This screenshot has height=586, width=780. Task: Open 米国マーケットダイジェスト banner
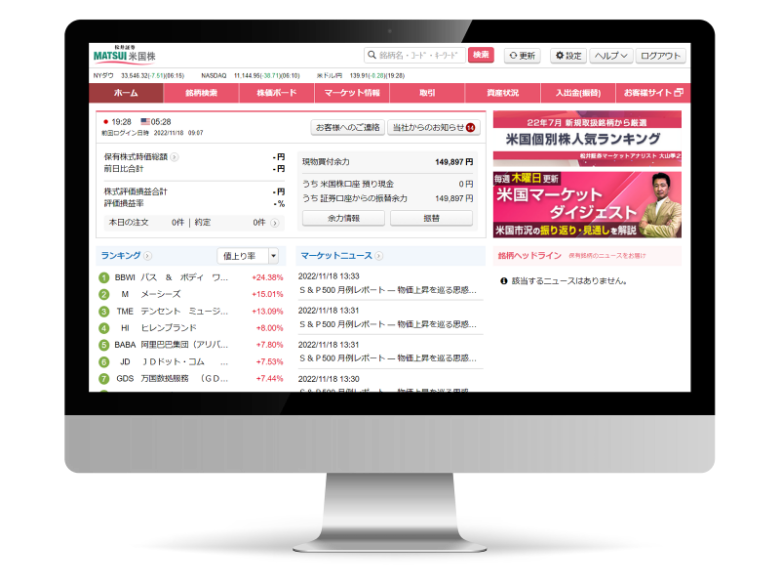[x=587, y=205]
